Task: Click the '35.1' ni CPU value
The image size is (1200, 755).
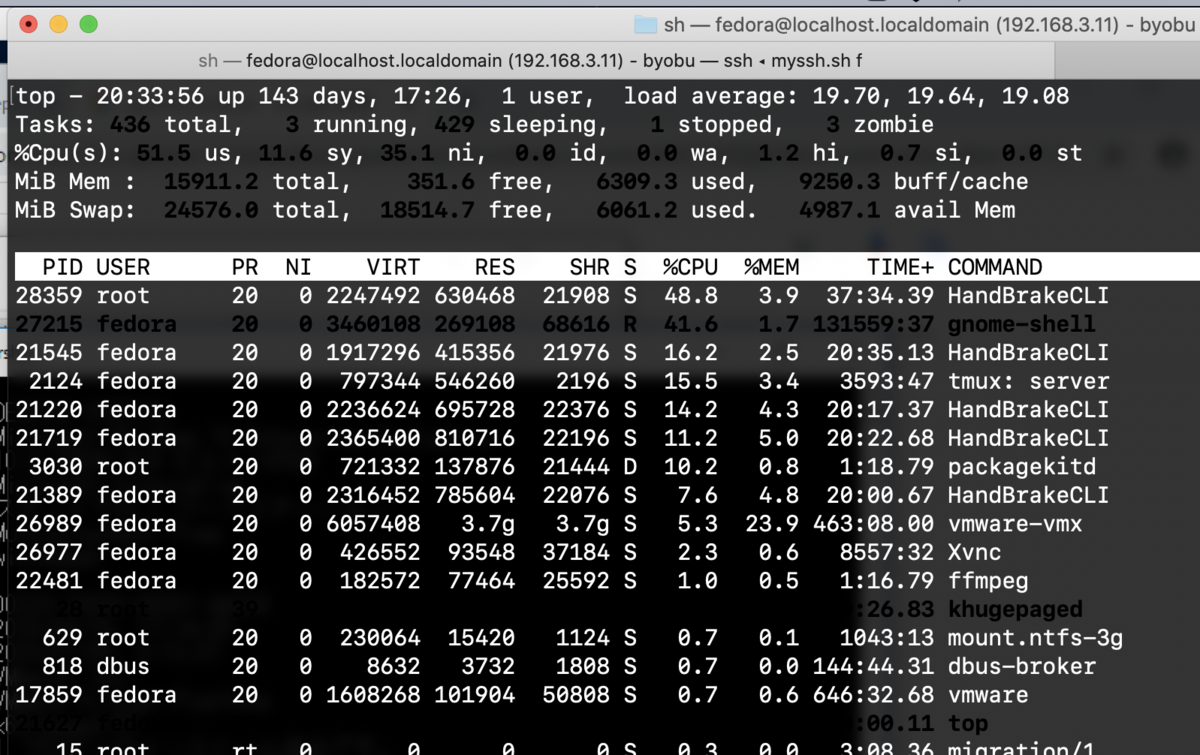Action: 408,153
